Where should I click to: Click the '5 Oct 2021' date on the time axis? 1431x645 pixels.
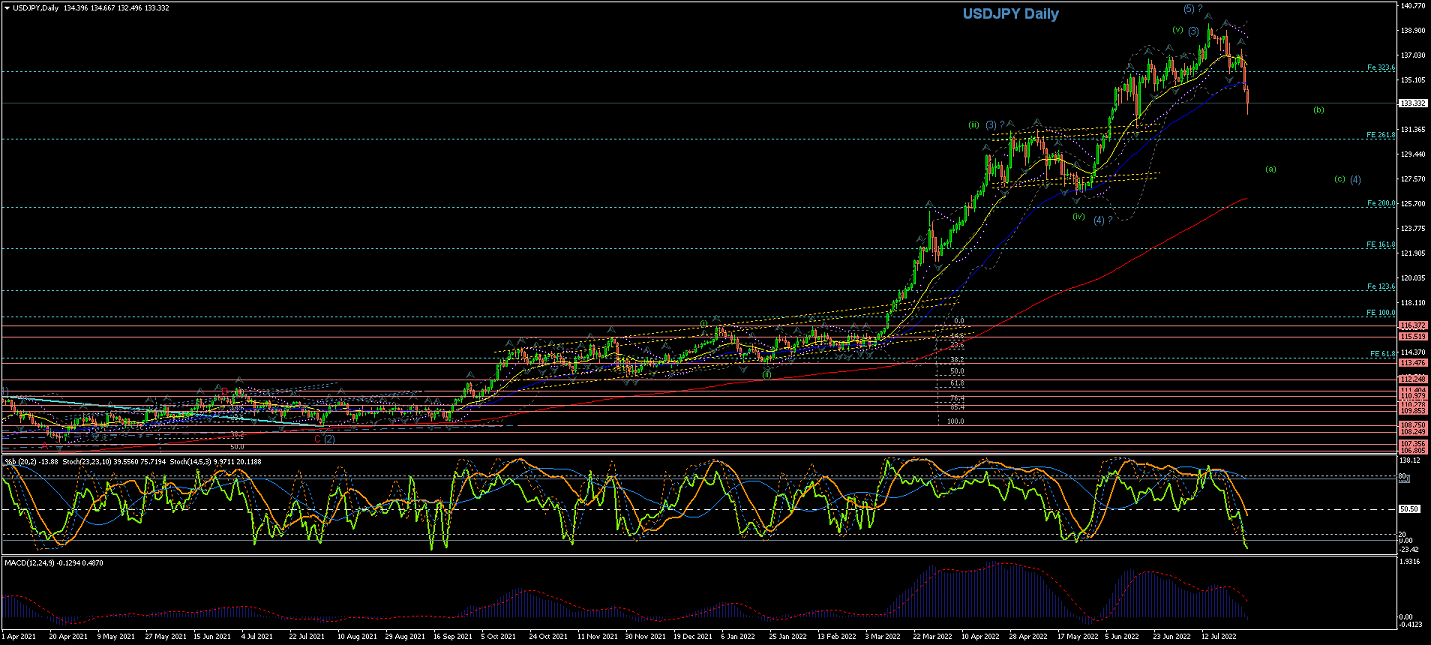pos(496,635)
